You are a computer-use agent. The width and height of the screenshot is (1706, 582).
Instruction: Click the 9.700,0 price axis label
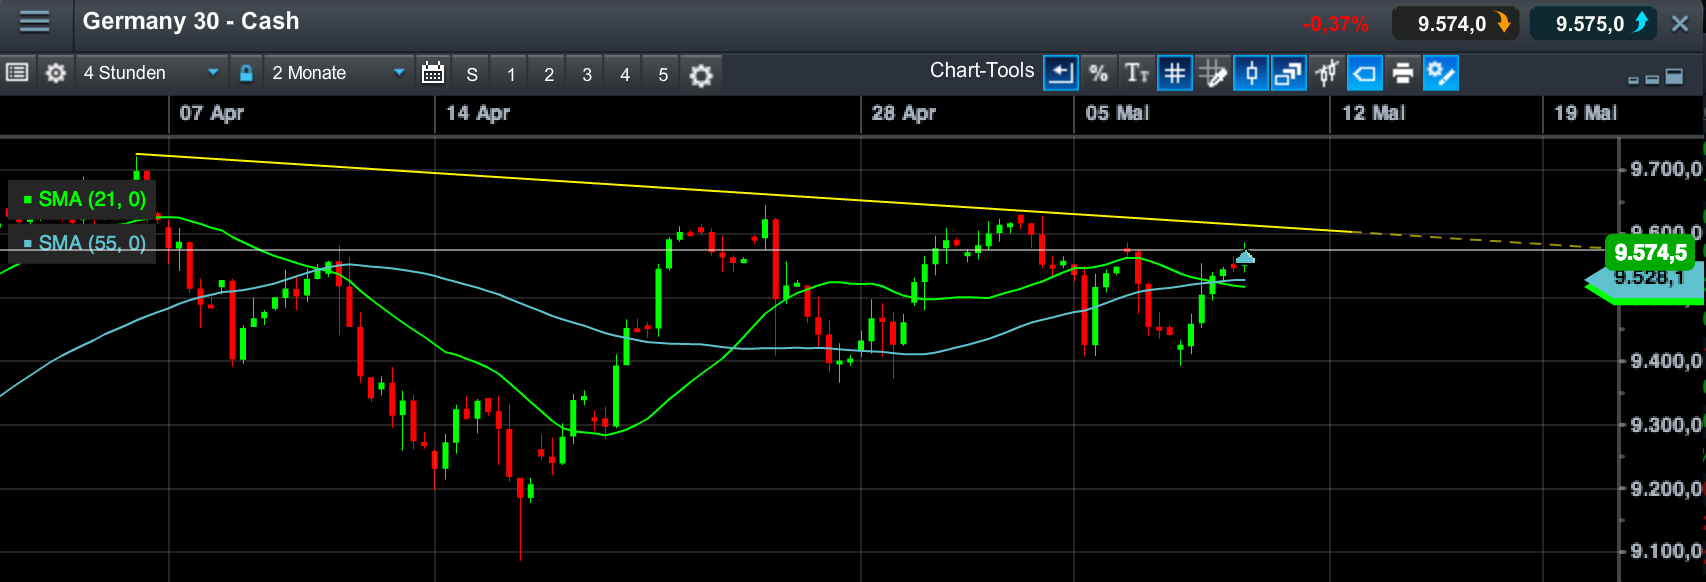click(1666, 169)
